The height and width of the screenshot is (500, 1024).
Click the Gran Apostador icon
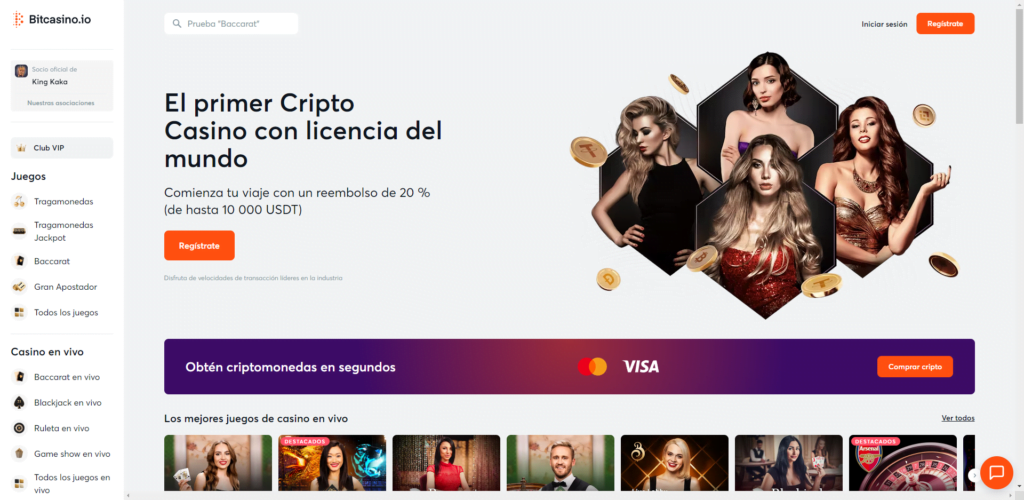[x=20, y=287]
